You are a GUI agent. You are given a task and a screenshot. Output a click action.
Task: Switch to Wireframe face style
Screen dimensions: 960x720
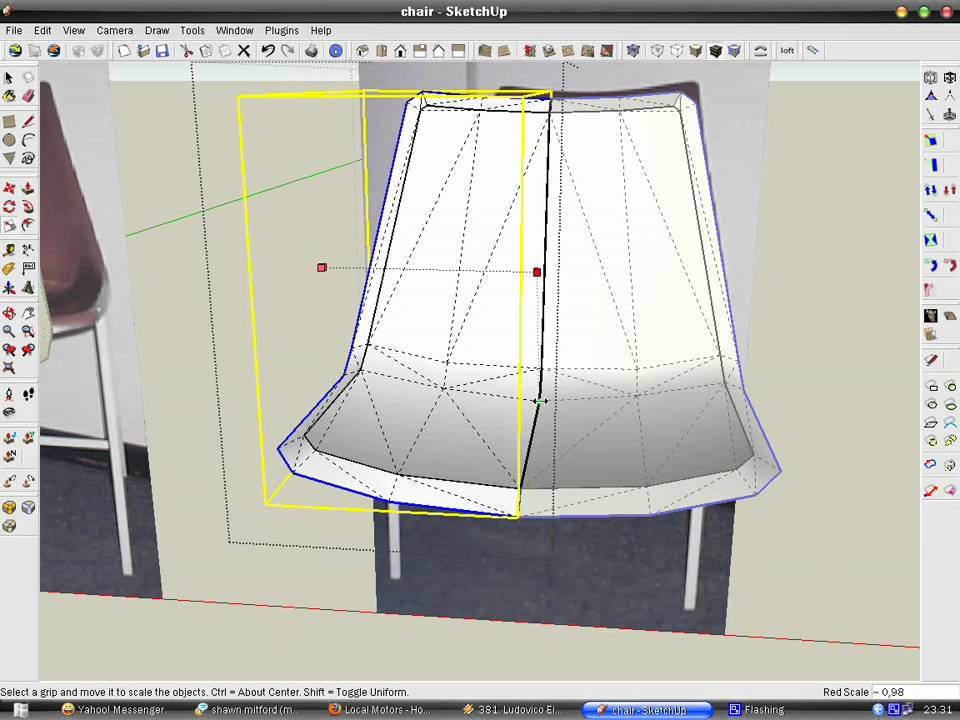point(658,51)
